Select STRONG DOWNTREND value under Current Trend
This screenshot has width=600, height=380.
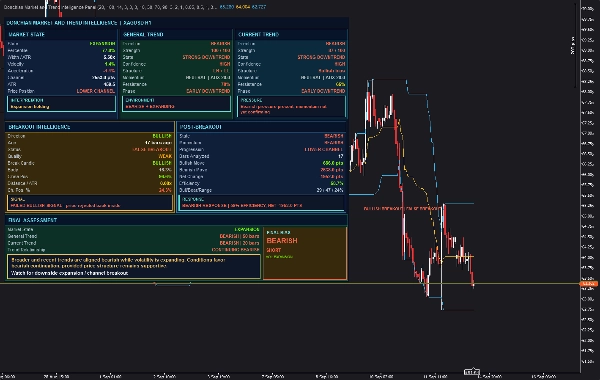[x=321, y=57]
